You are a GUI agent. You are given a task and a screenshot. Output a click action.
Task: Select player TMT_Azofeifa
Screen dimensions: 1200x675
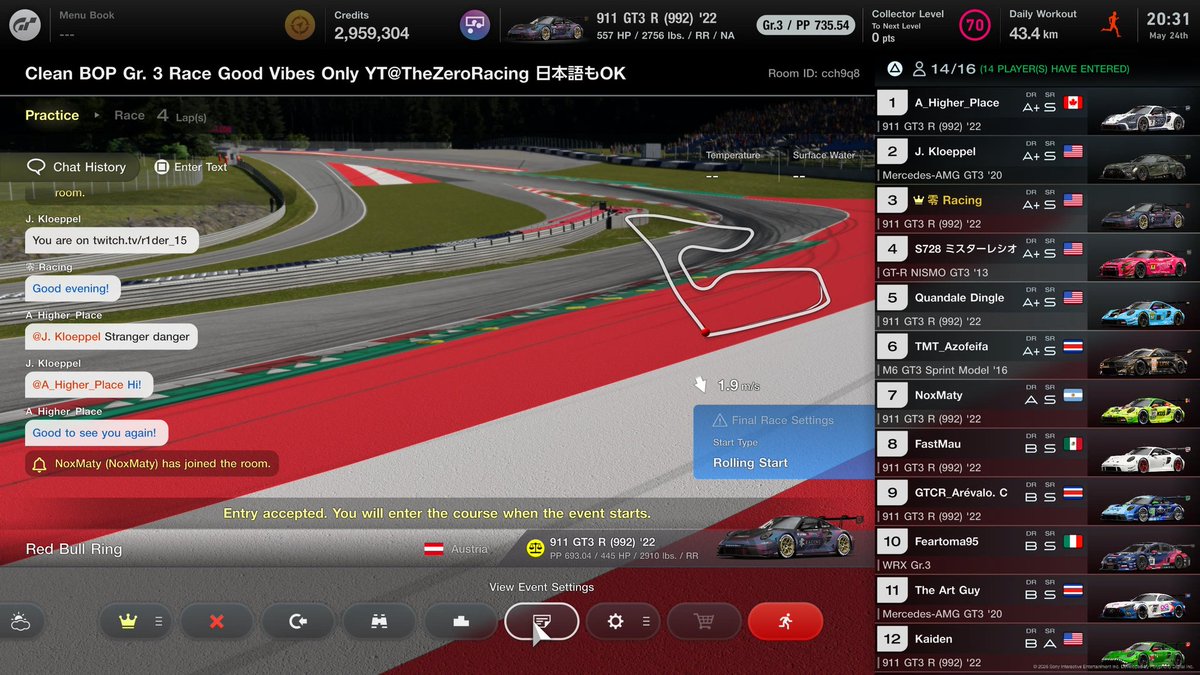point(1038,355)
